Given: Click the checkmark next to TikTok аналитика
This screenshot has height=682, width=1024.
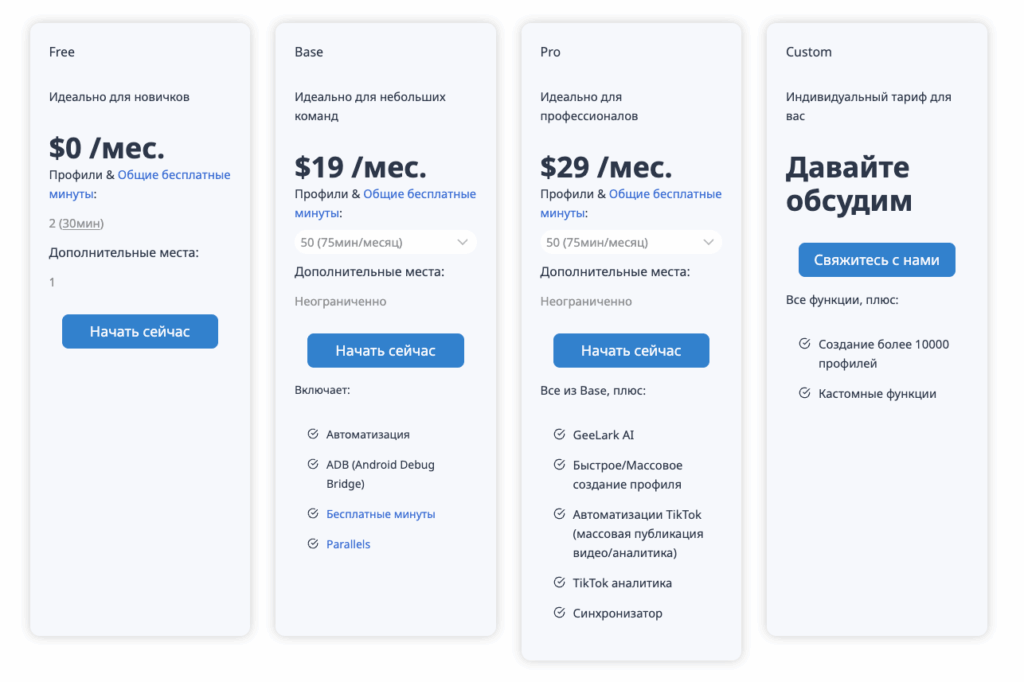Looking at the screenshot, I should pyautogui.click(x=558, y=582).
